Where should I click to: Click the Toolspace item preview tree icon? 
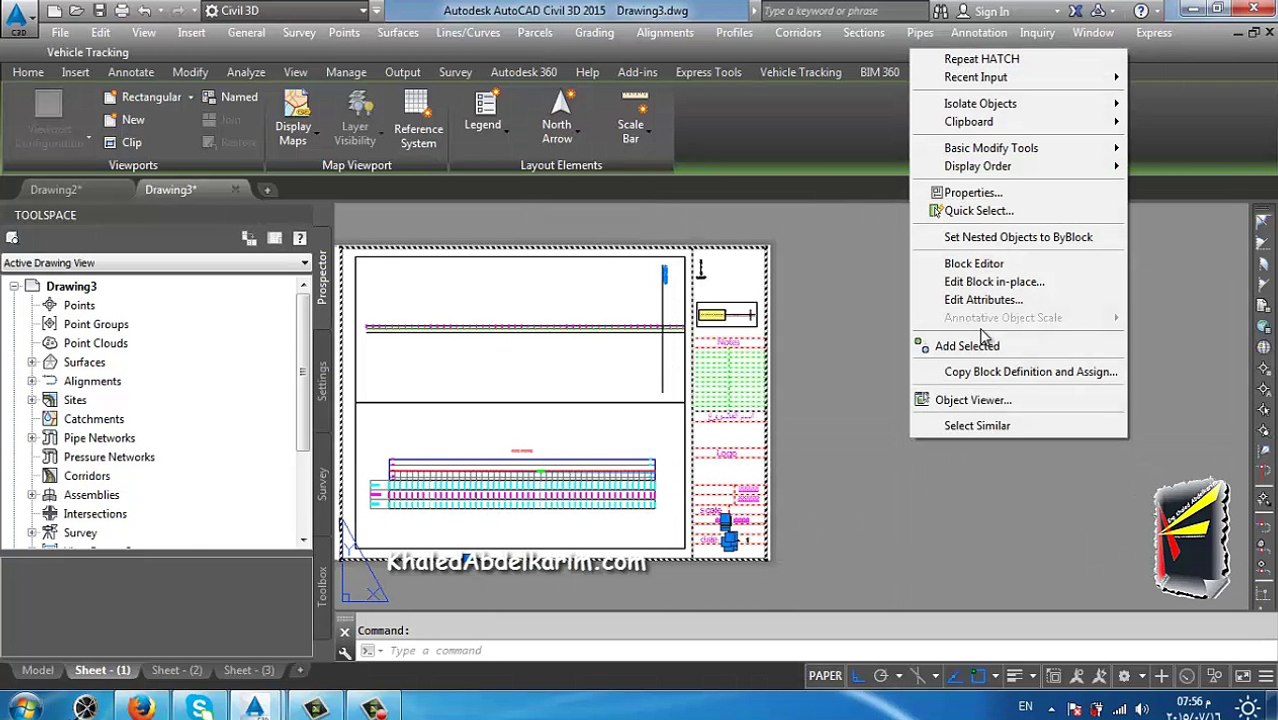click(x=249, y=238)
